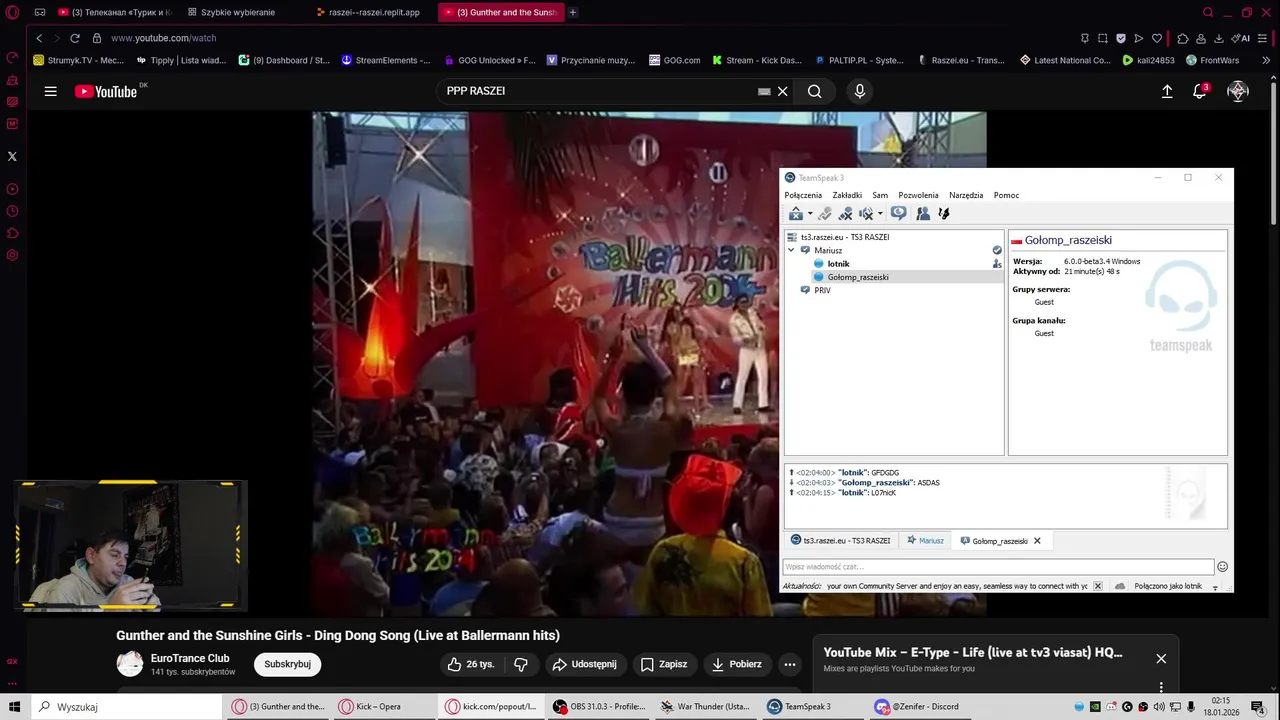Image resolution: width=1280 pixels, height=720 pixels.
Task: Close the YouTube Mix playlist panel
Action: point(1161,659)
